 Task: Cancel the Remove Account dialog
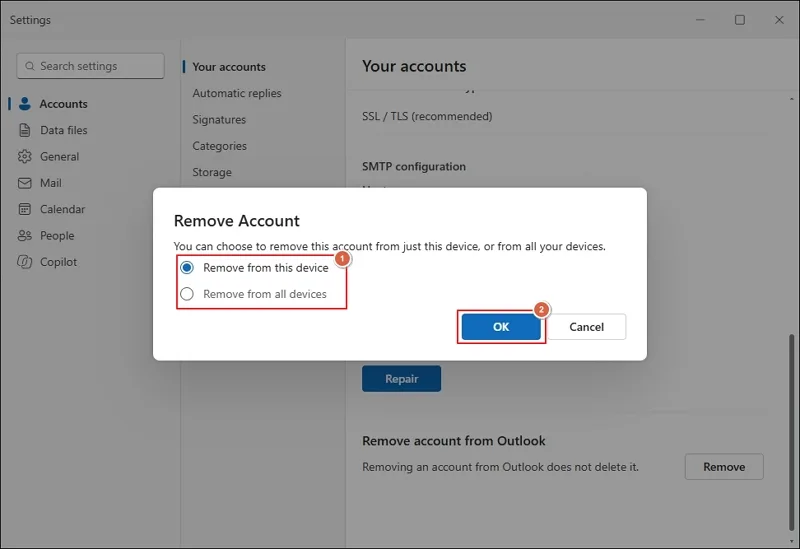[587, 327]
